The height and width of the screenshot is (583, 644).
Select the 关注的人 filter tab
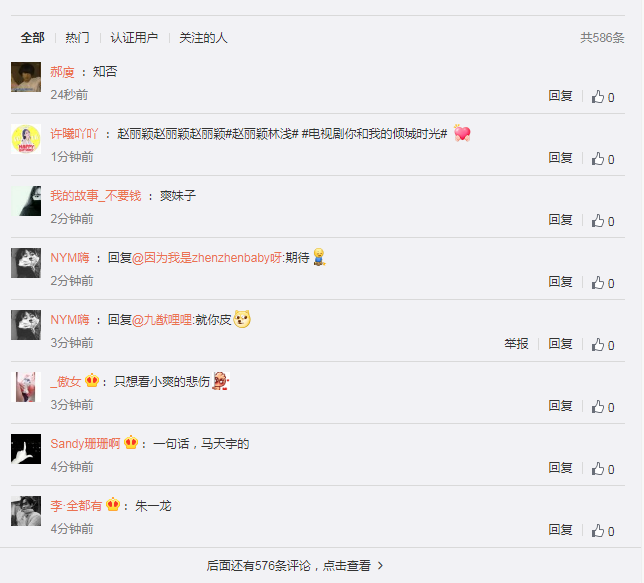pos(203,38)
